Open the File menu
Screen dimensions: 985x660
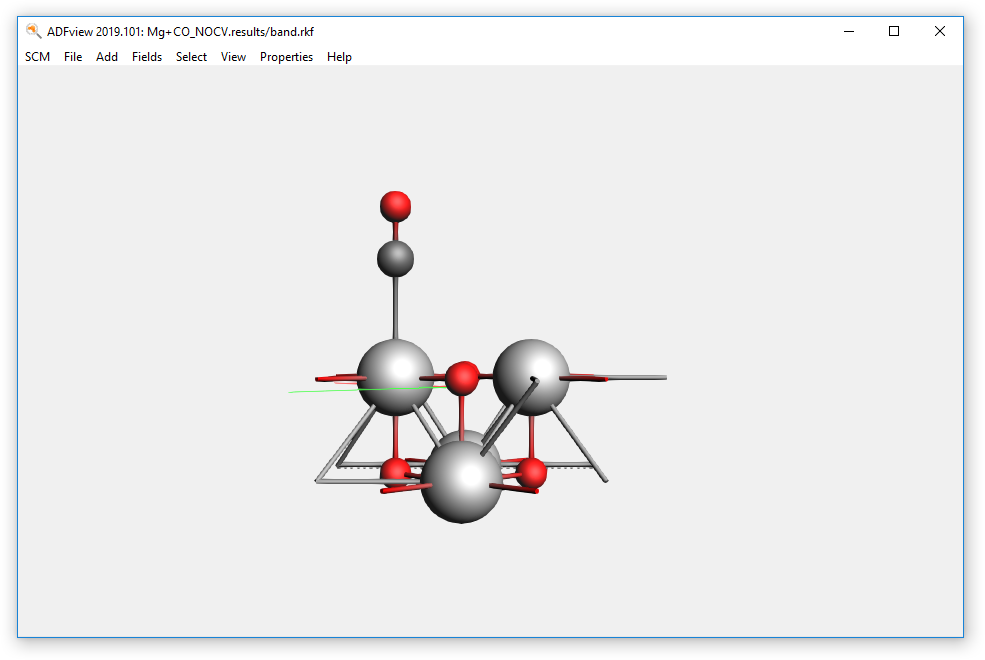tap(72, 57)
